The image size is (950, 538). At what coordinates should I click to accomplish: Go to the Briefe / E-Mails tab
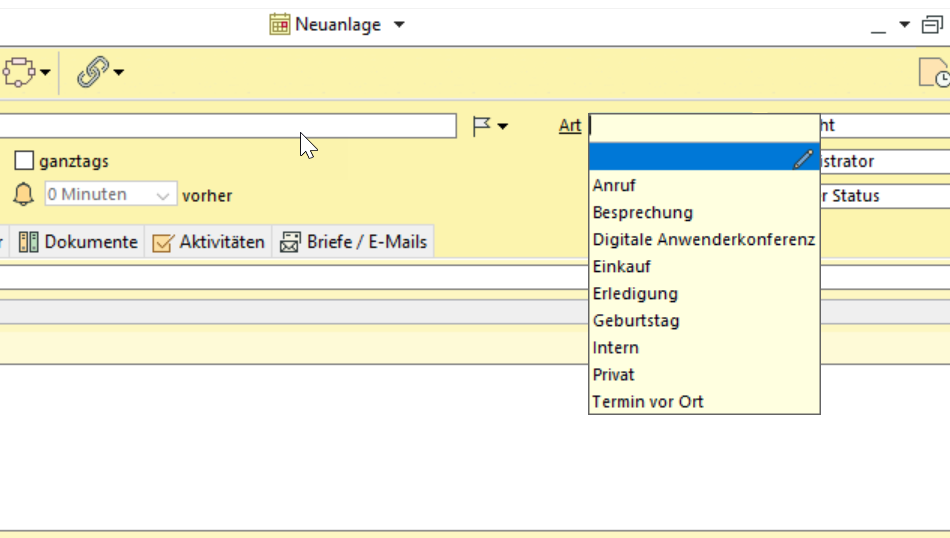(354, 242)
